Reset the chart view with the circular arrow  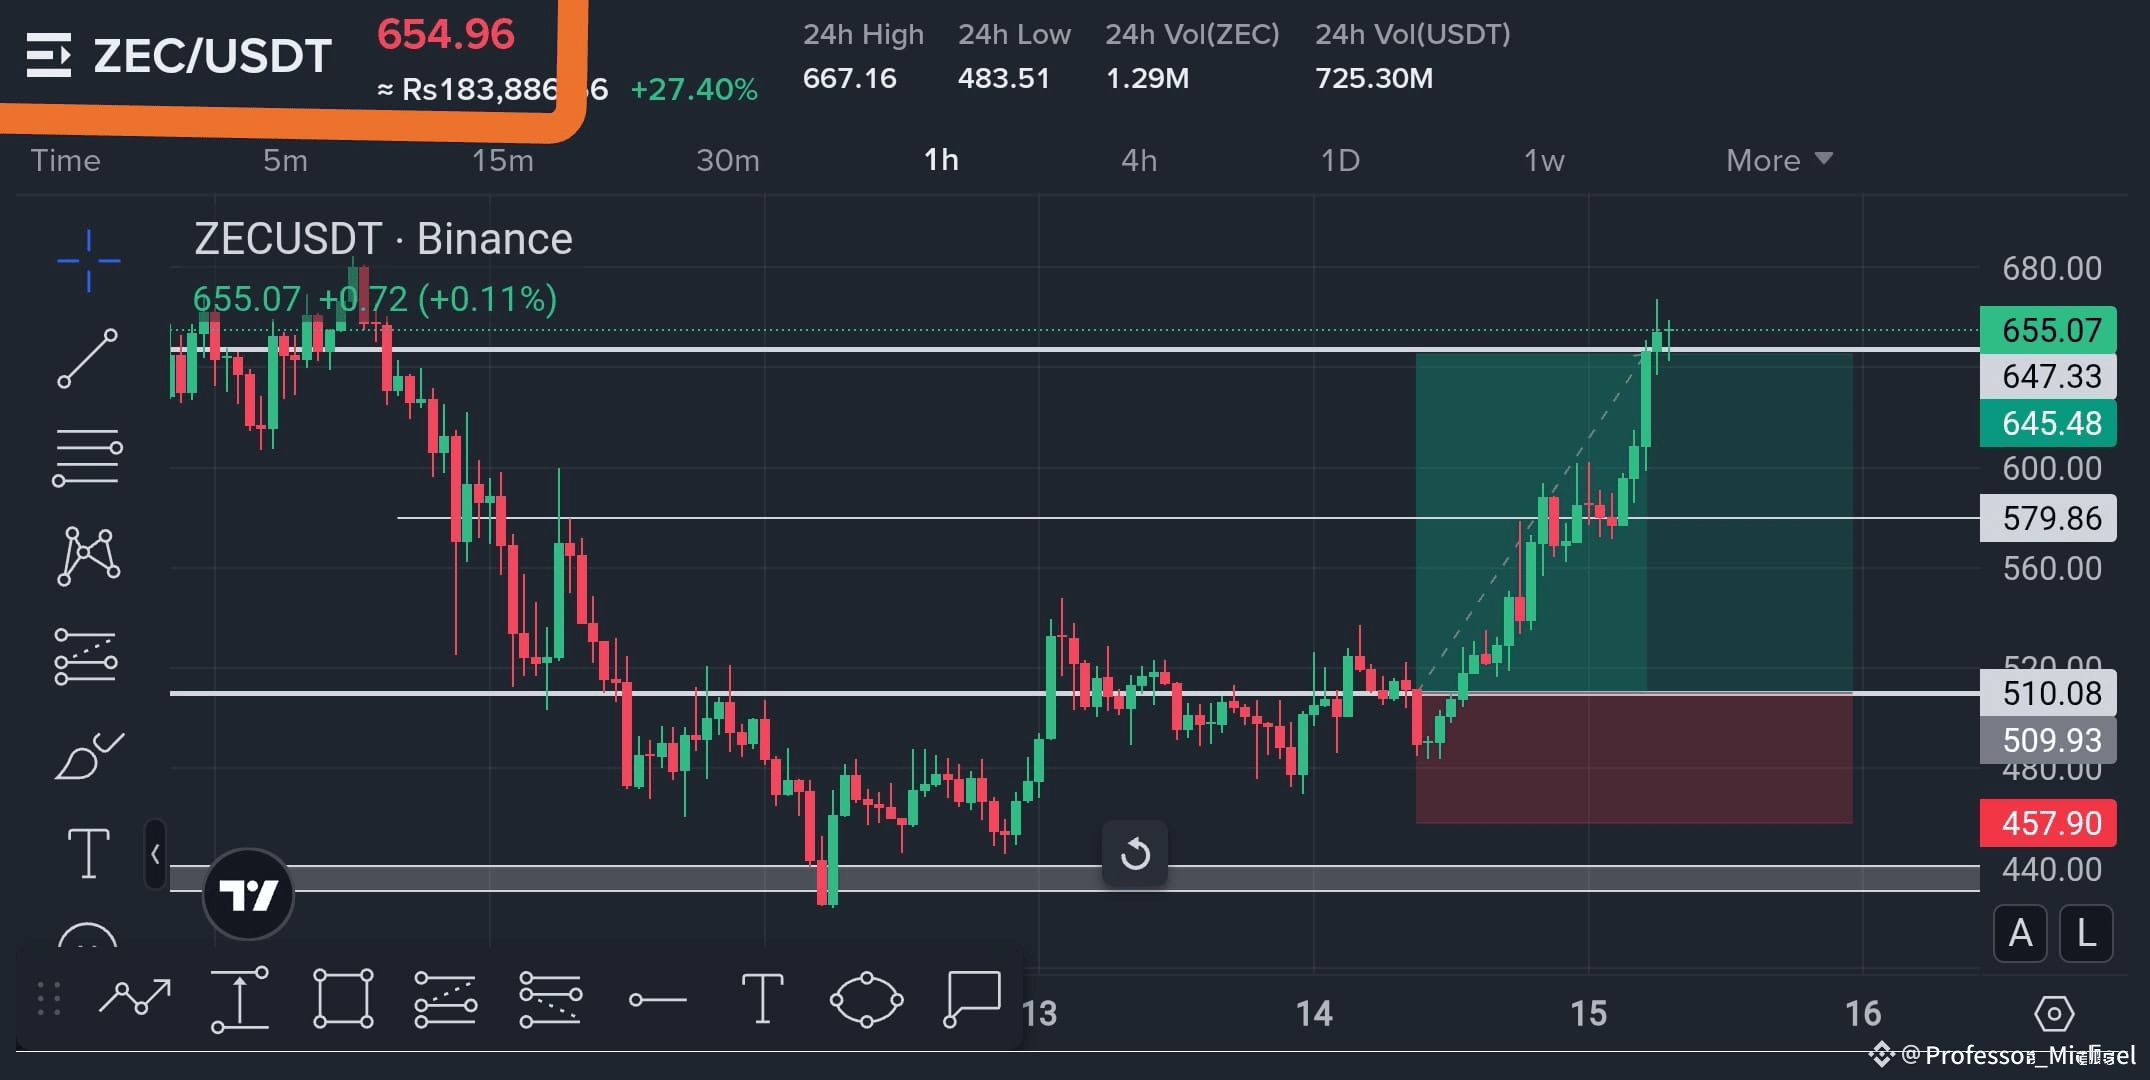pos(1135,854)
